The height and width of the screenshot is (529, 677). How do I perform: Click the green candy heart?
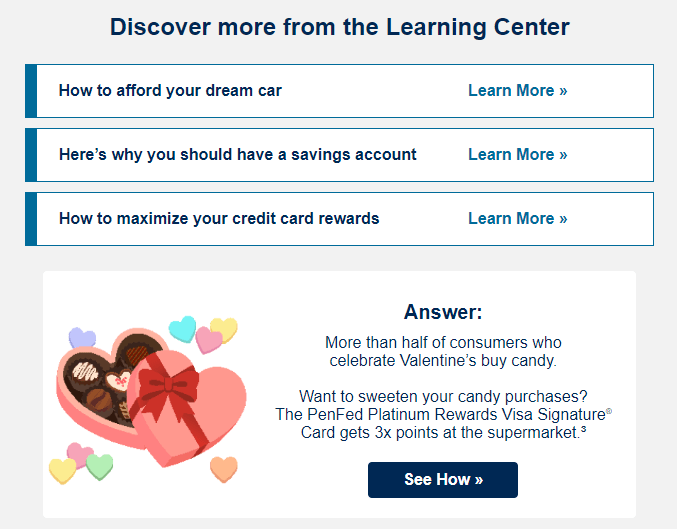pyautogui.click(x=99, y=465)
